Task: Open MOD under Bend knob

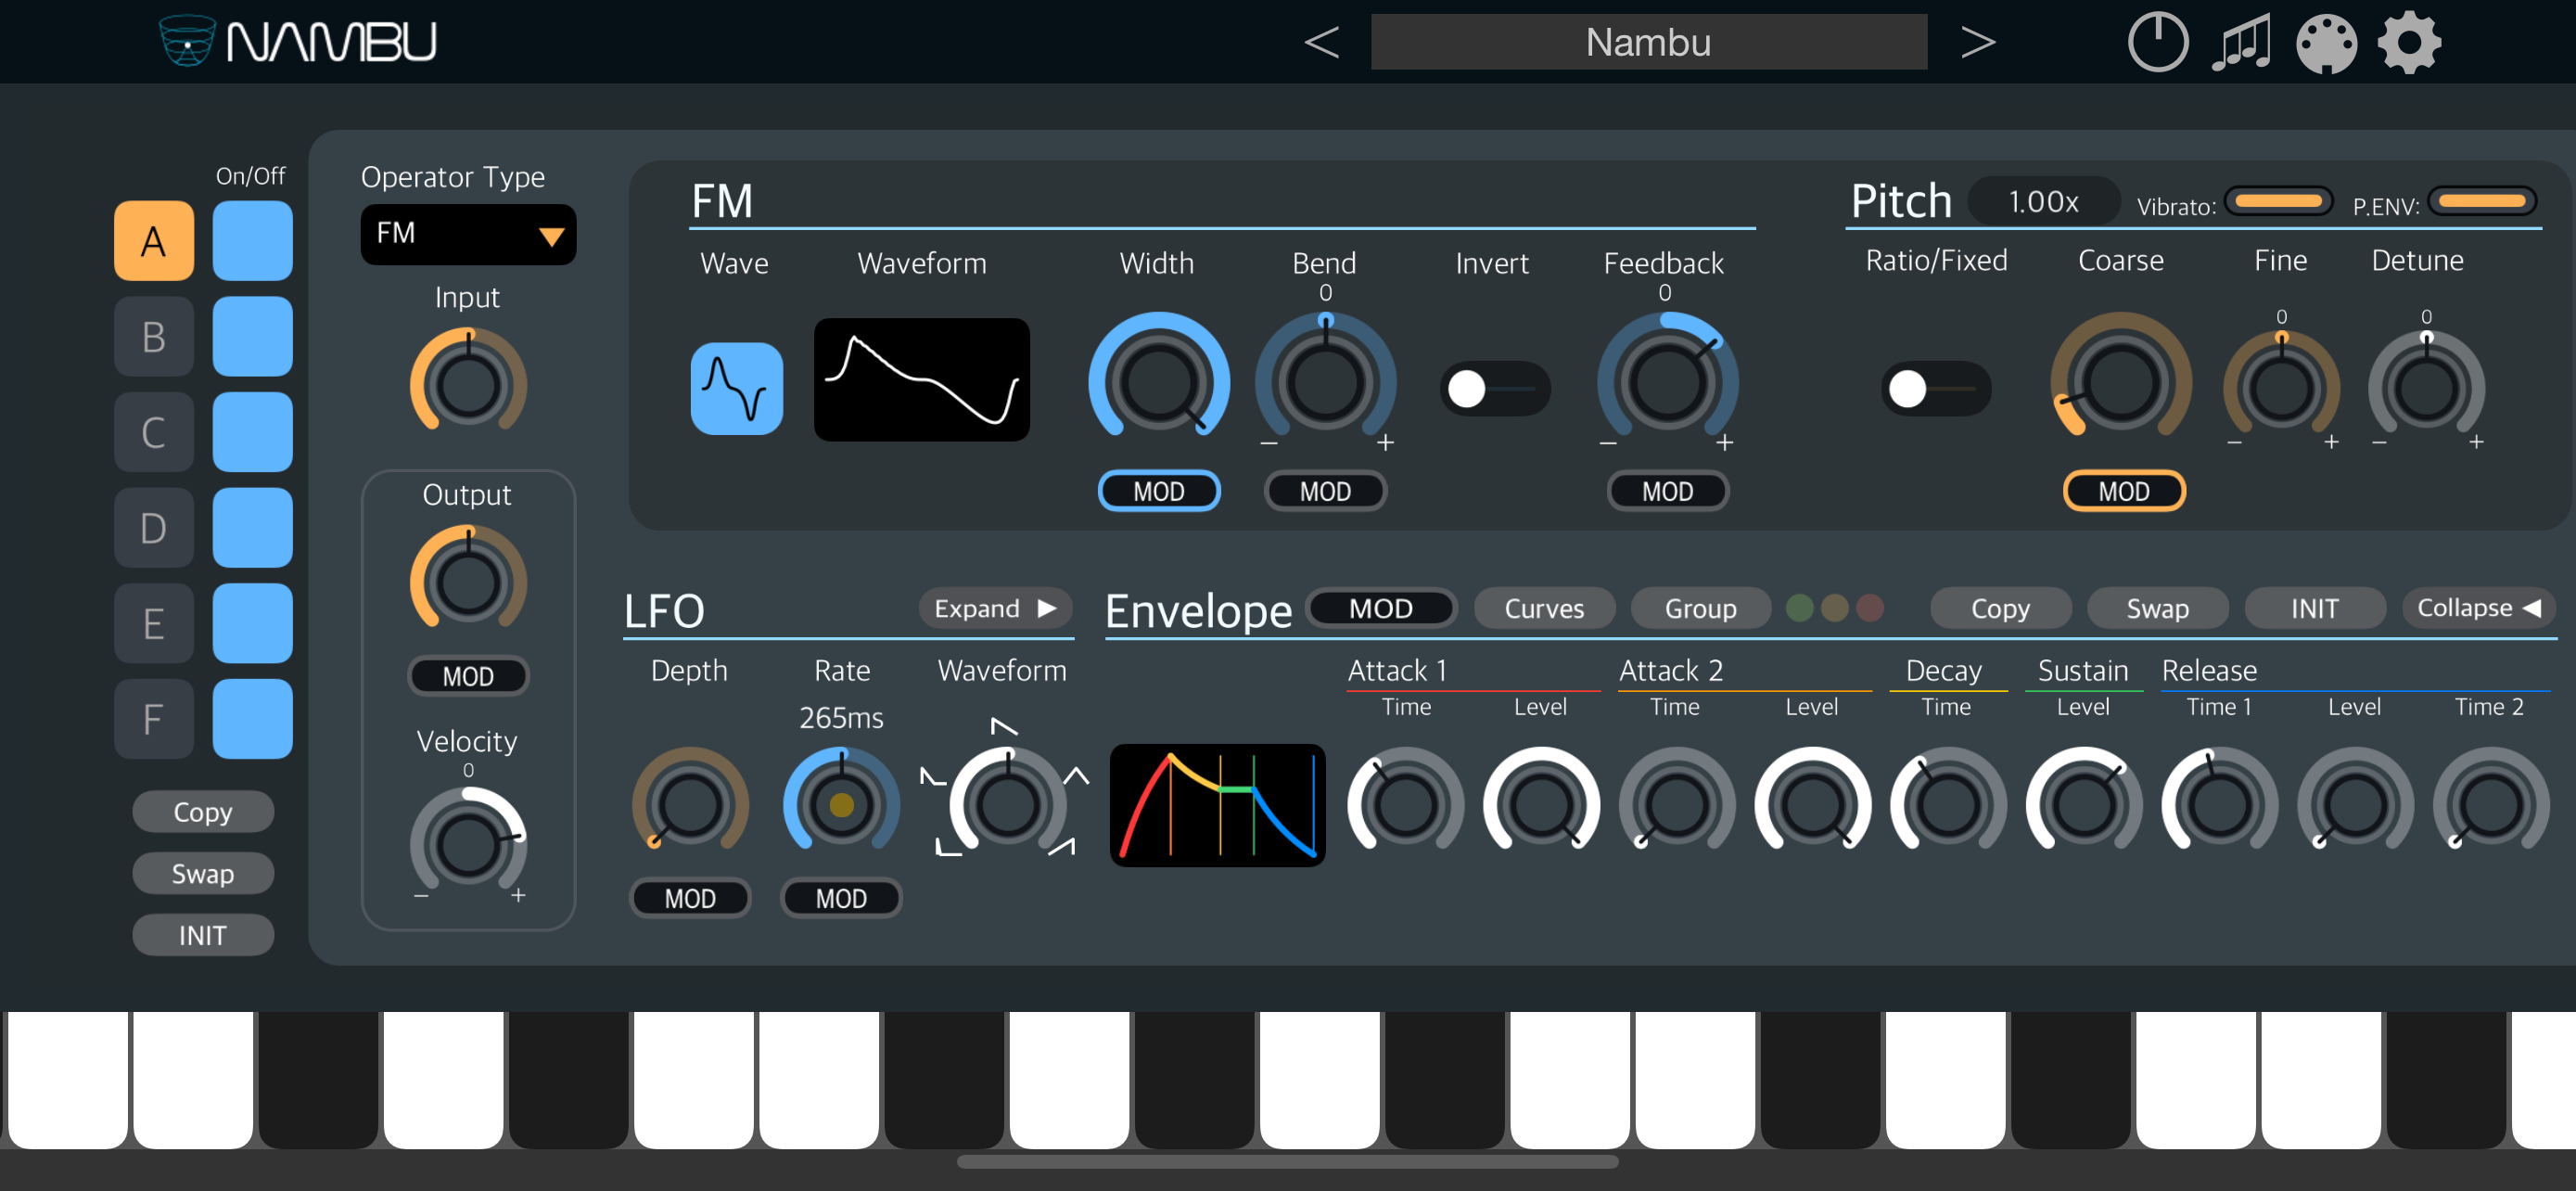Action: [1325, 491]
